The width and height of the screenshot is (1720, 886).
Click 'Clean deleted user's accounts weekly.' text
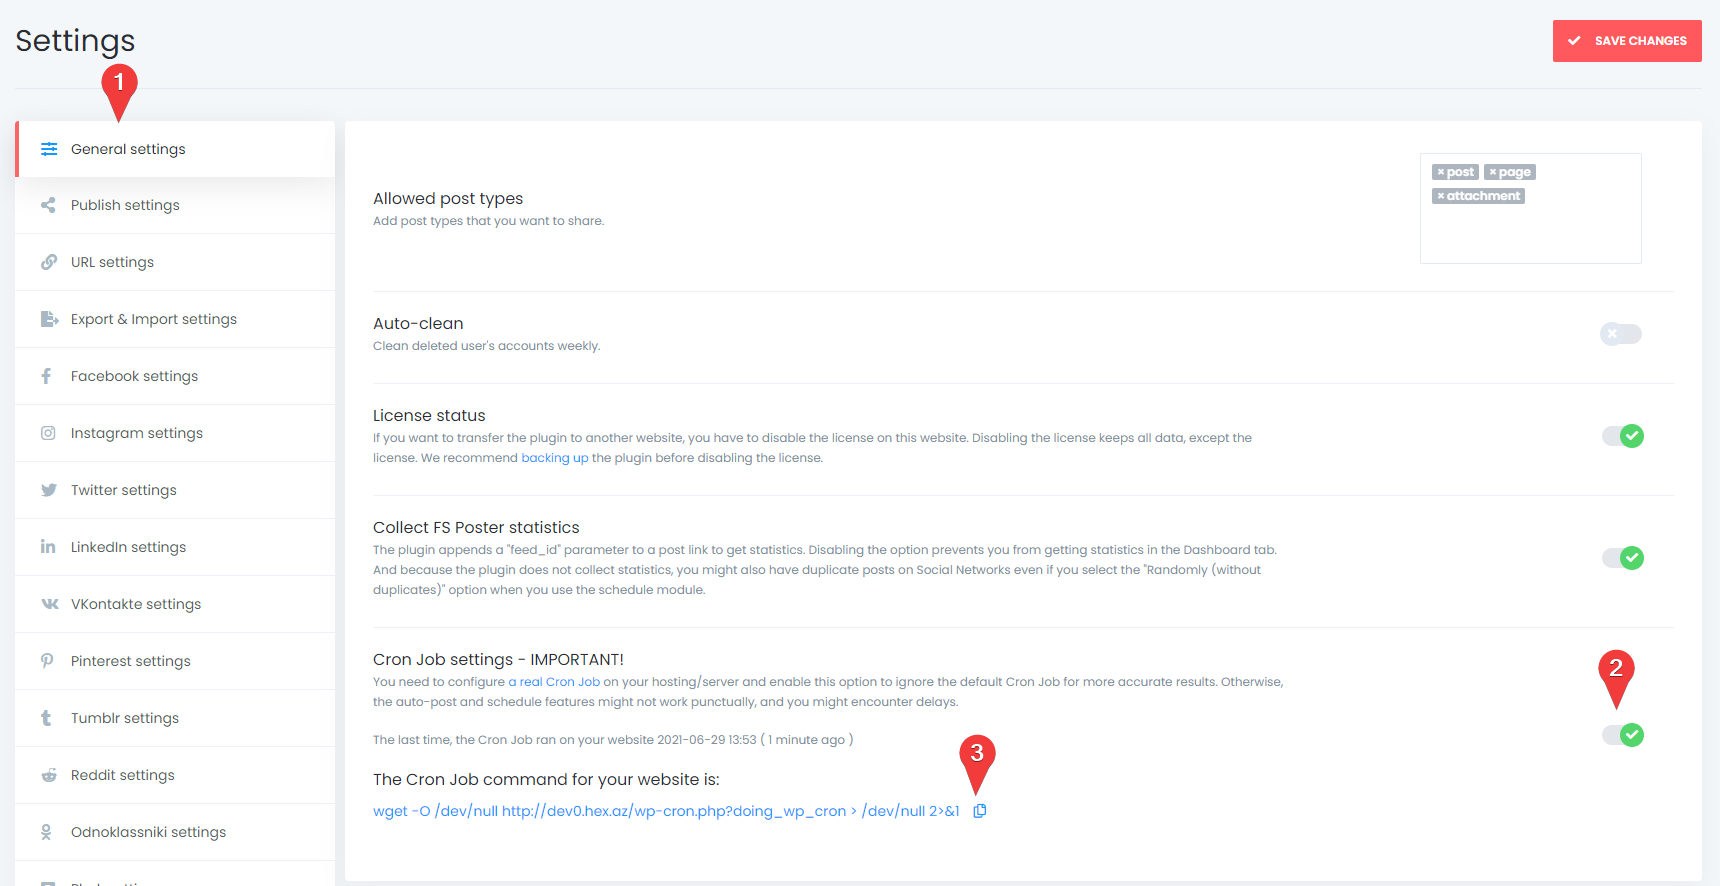pyautogui.click(x=487, y=346)
